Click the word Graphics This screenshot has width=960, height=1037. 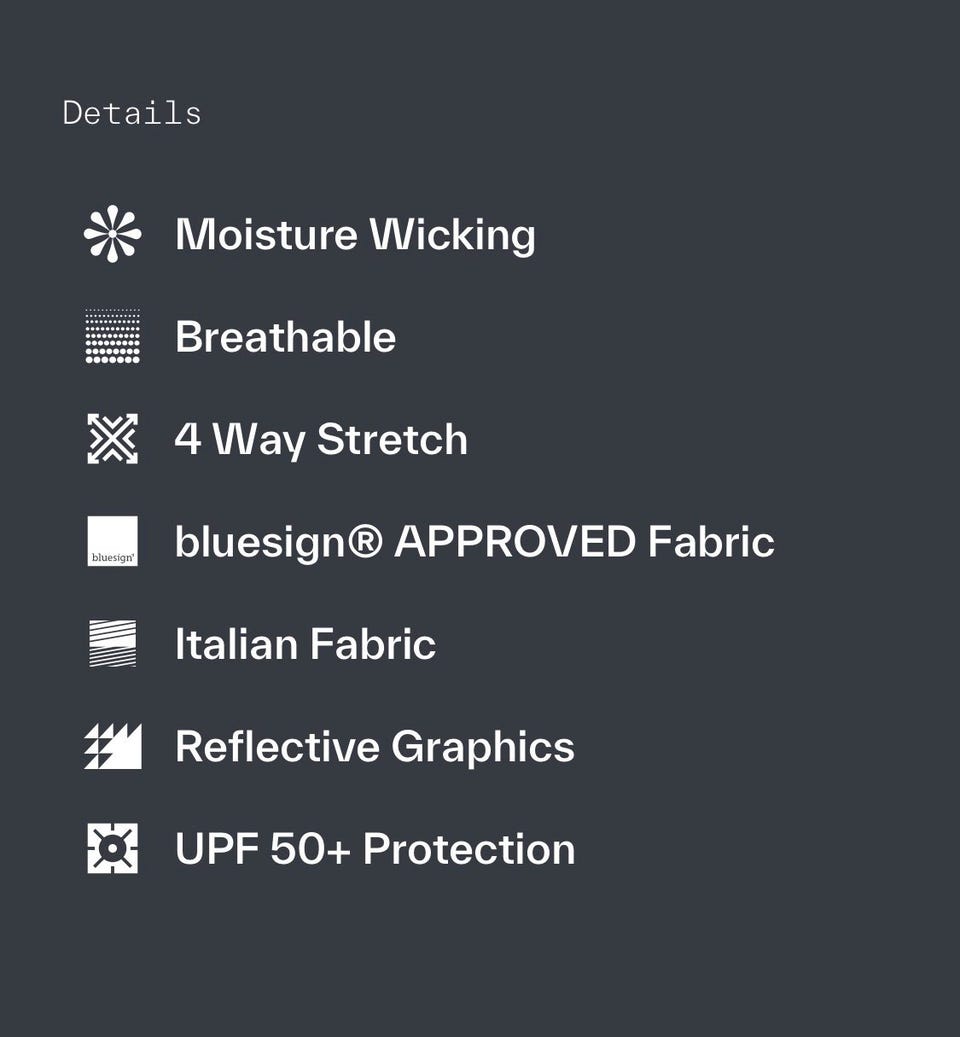[x=482, y=747]
